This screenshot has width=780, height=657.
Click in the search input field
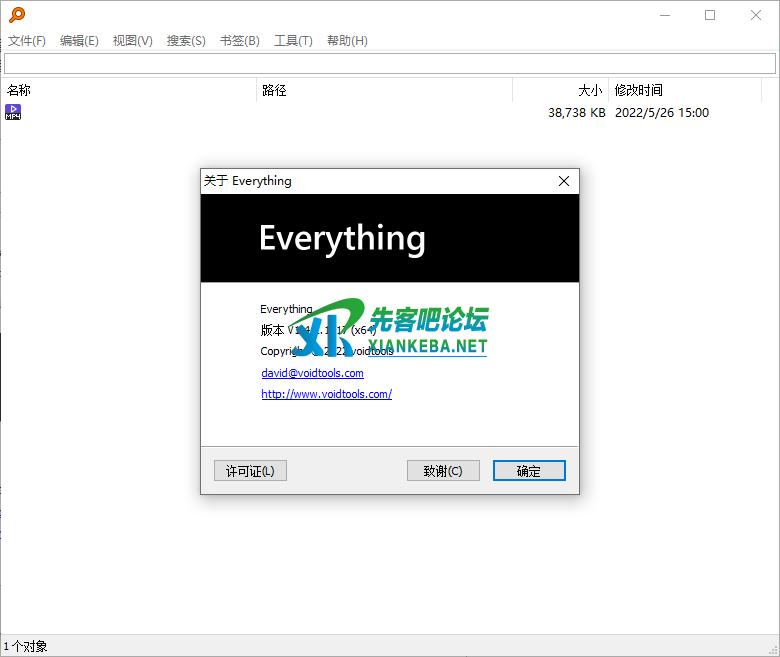point(390,64)
